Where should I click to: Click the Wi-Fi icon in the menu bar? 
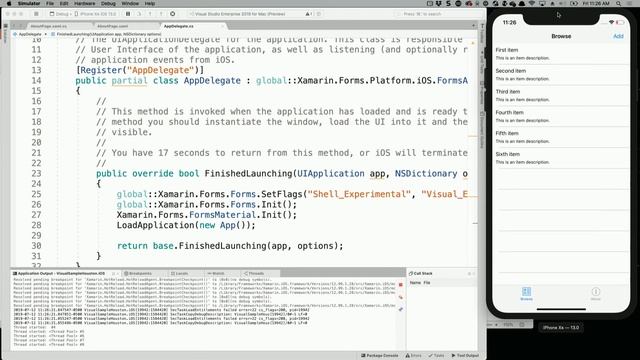(531, 3)
